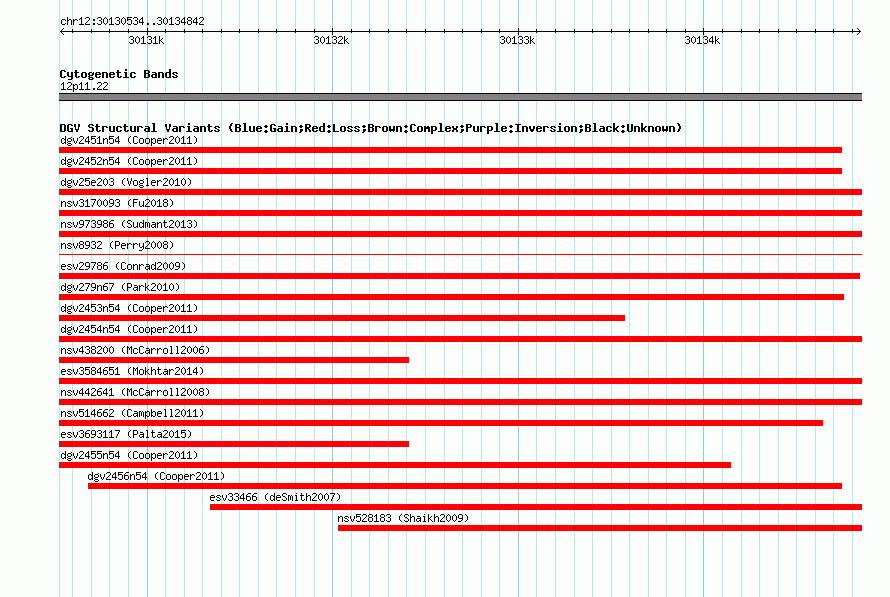Click the DGV Structural Variants track title
890x597 pixels.
click(x=371, y=128)
